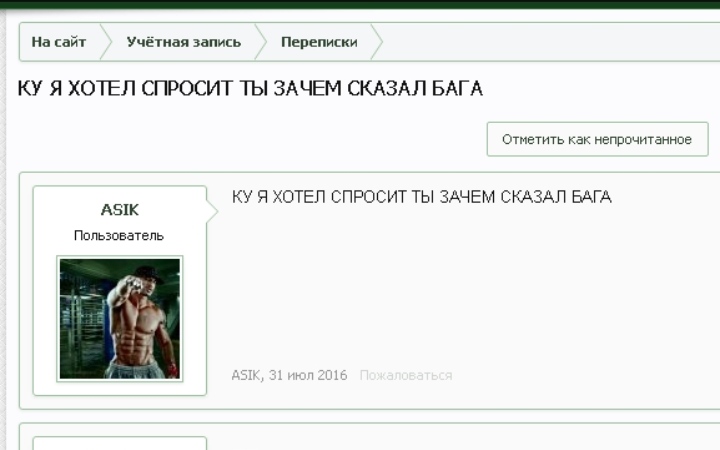The width and height of the screenshot is (720, 450).
Task: Click the empty area of the breadcrumb bar
Action: [x=550, y=42]
